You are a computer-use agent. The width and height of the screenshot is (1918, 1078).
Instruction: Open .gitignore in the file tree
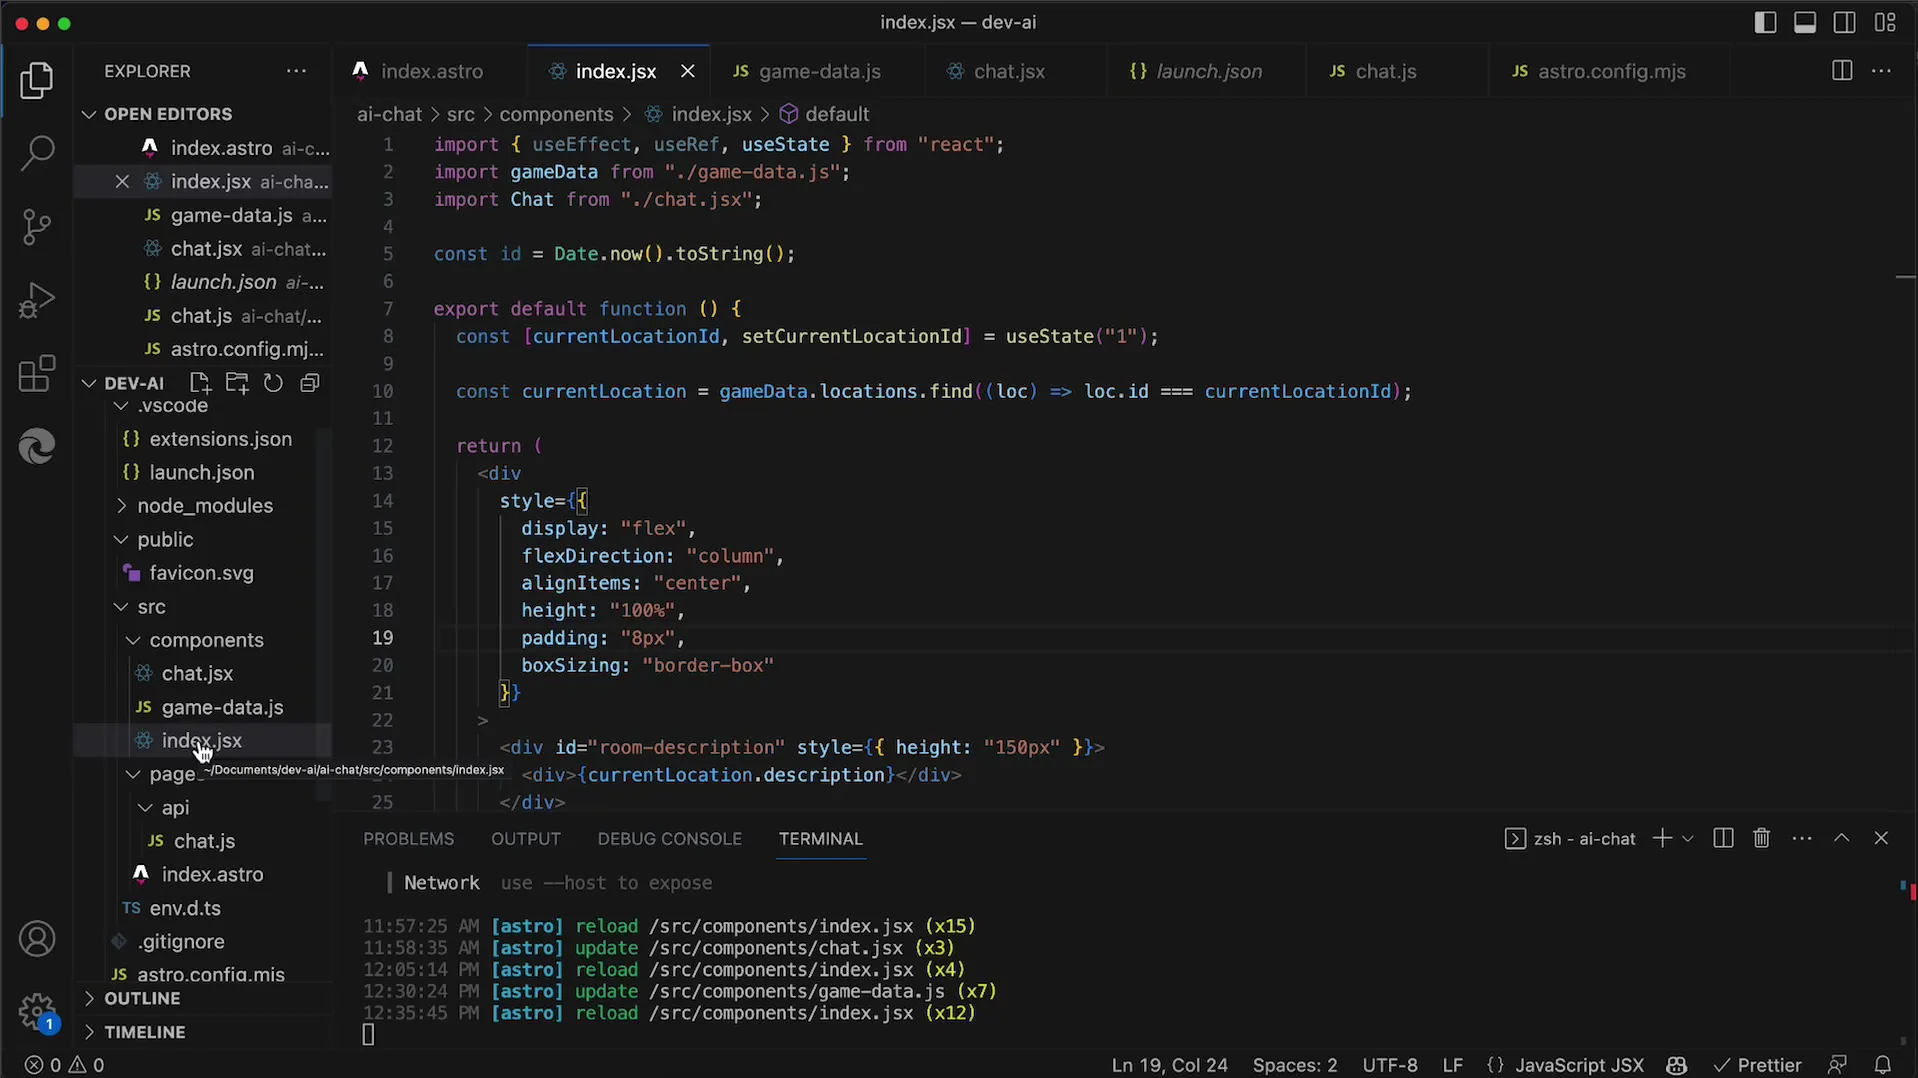pyautogui.click(x=181, y=942)
